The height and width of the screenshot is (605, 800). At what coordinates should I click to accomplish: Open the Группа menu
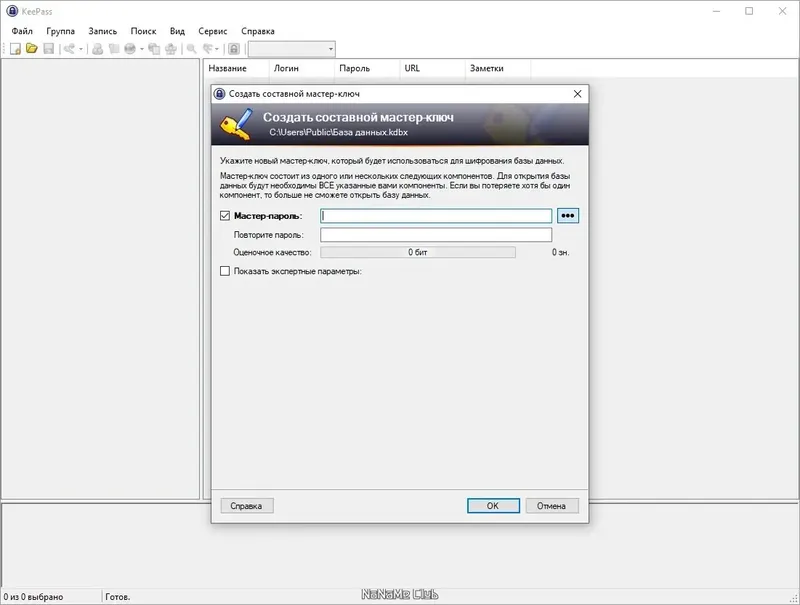click(60, 31)
